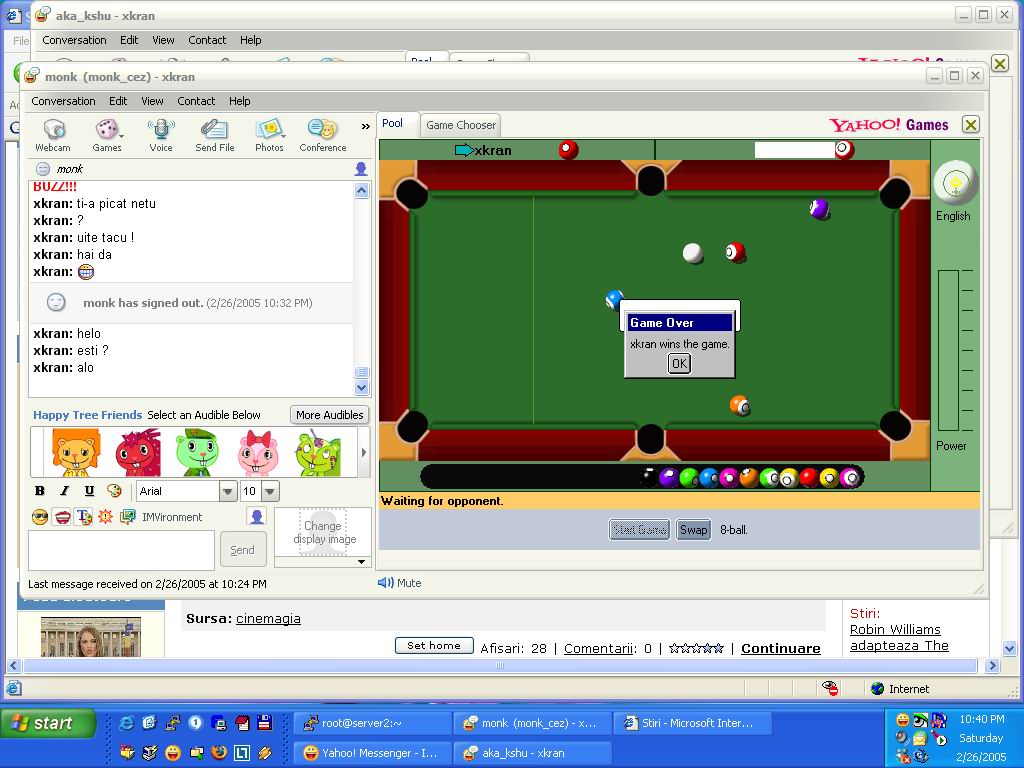This screenshot has width=1024, height=768.
Task: Show more audibles with the right arrow
Action: point(364,452)
